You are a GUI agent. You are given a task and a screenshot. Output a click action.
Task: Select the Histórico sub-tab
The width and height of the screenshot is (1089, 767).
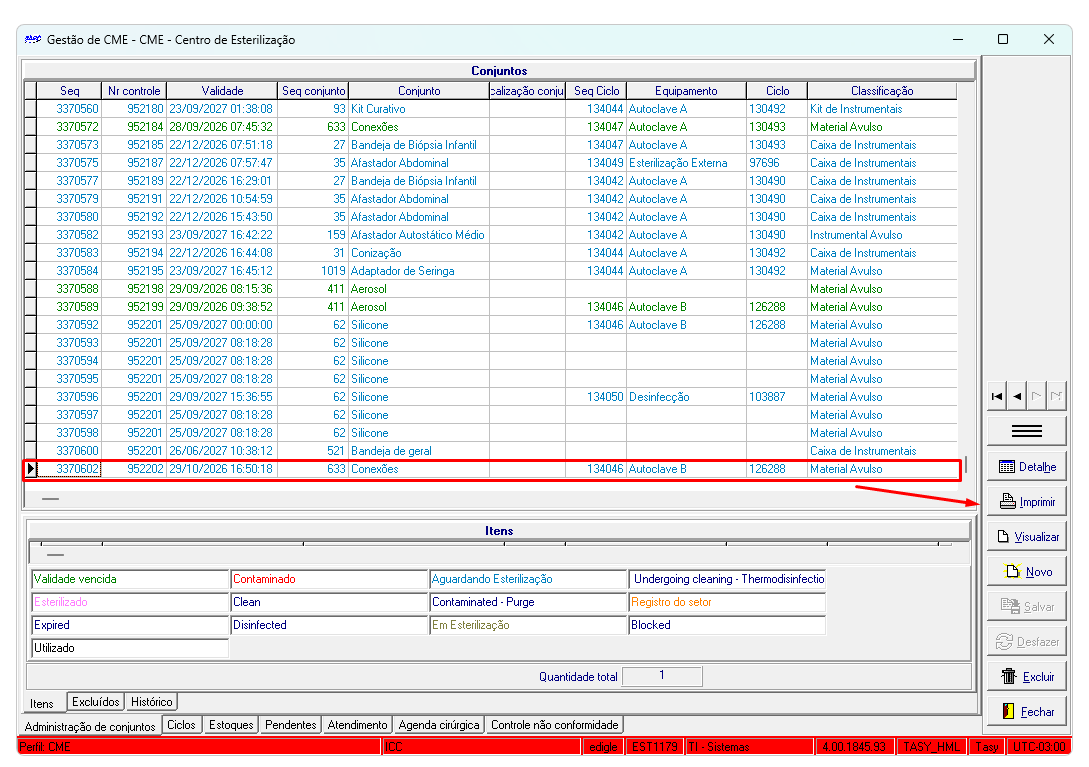click(151, 702)
